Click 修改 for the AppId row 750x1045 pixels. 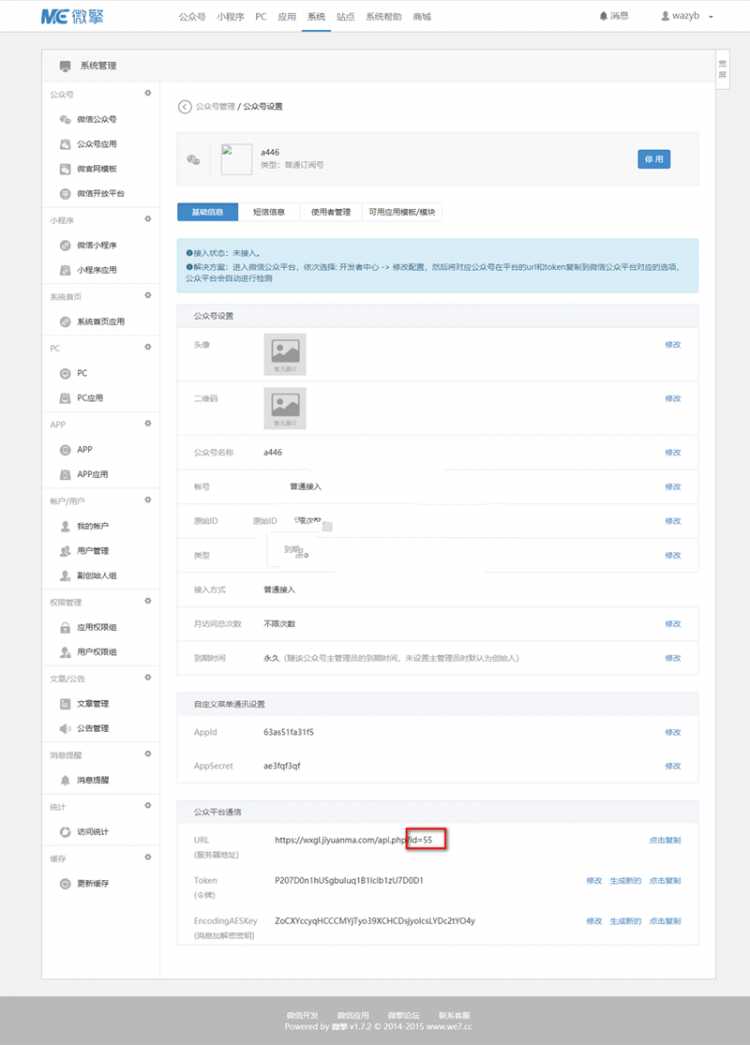(x=673, y=732)
